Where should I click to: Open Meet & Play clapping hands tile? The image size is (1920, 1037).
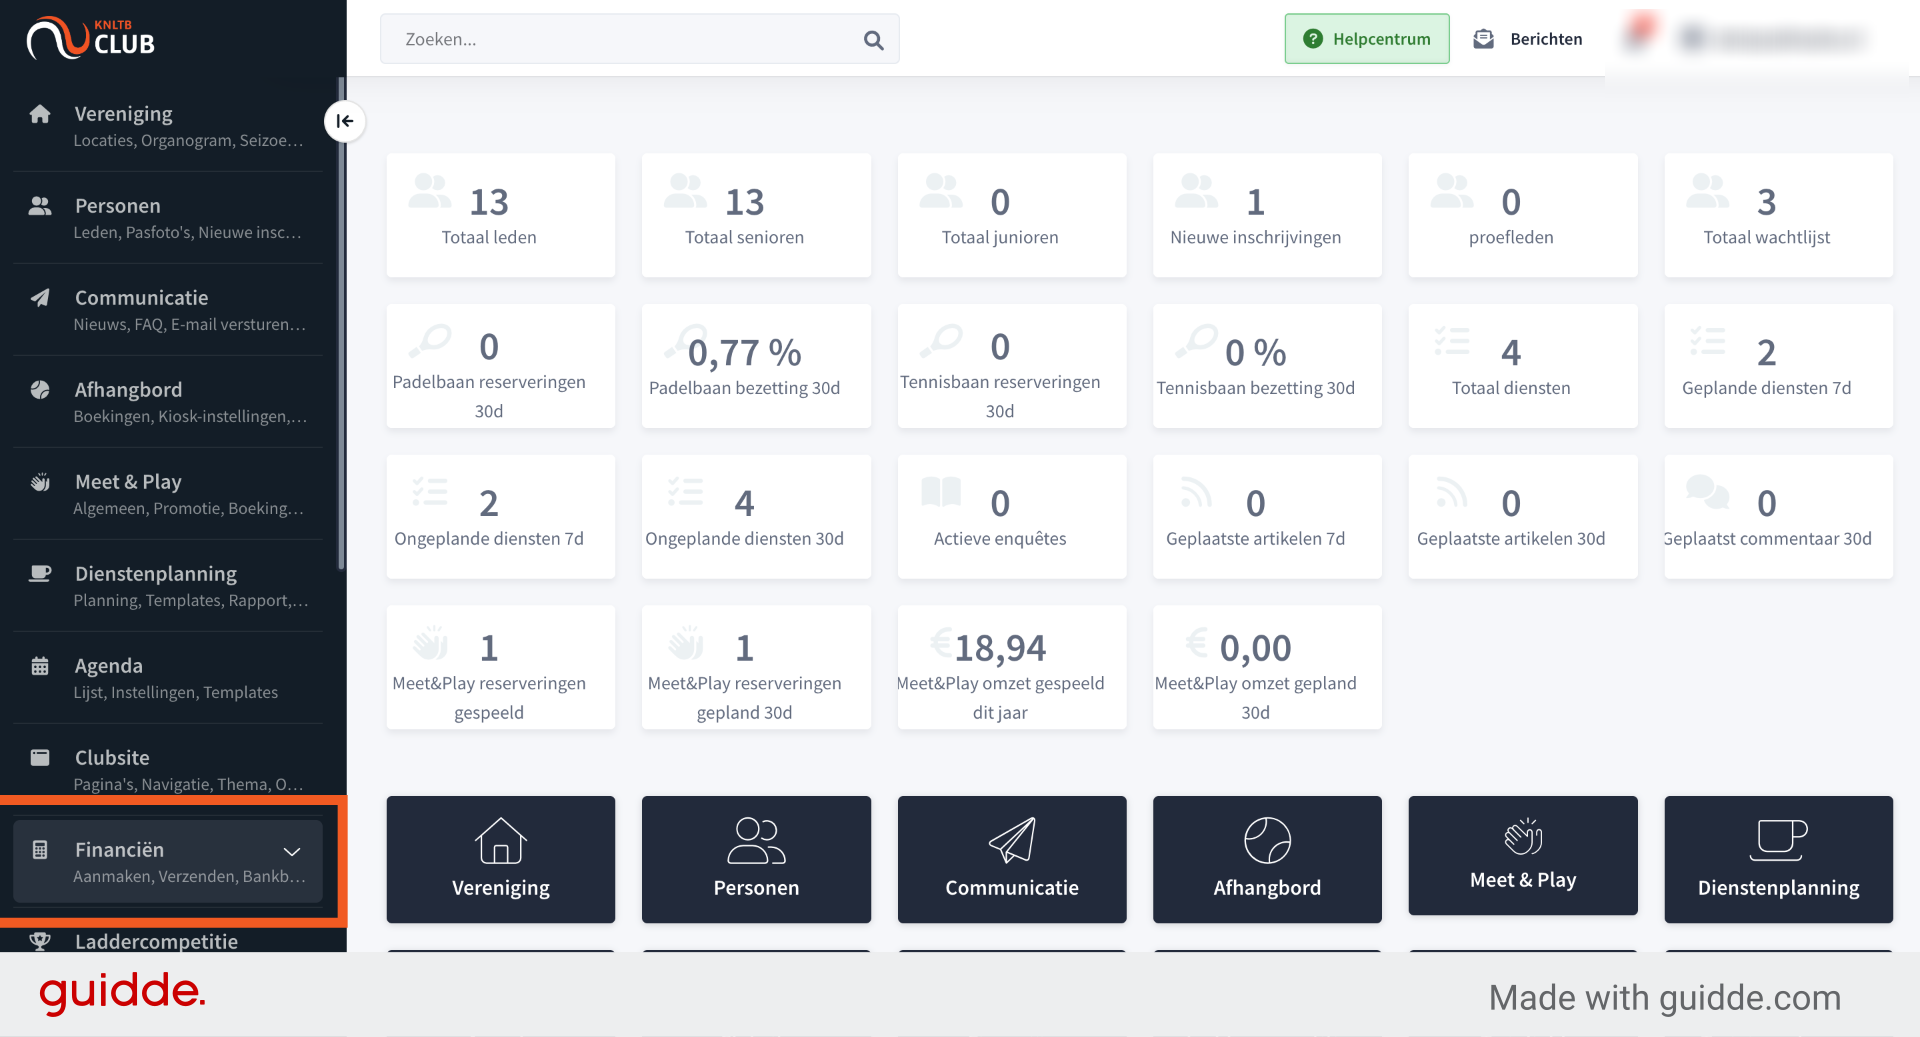1522,855
